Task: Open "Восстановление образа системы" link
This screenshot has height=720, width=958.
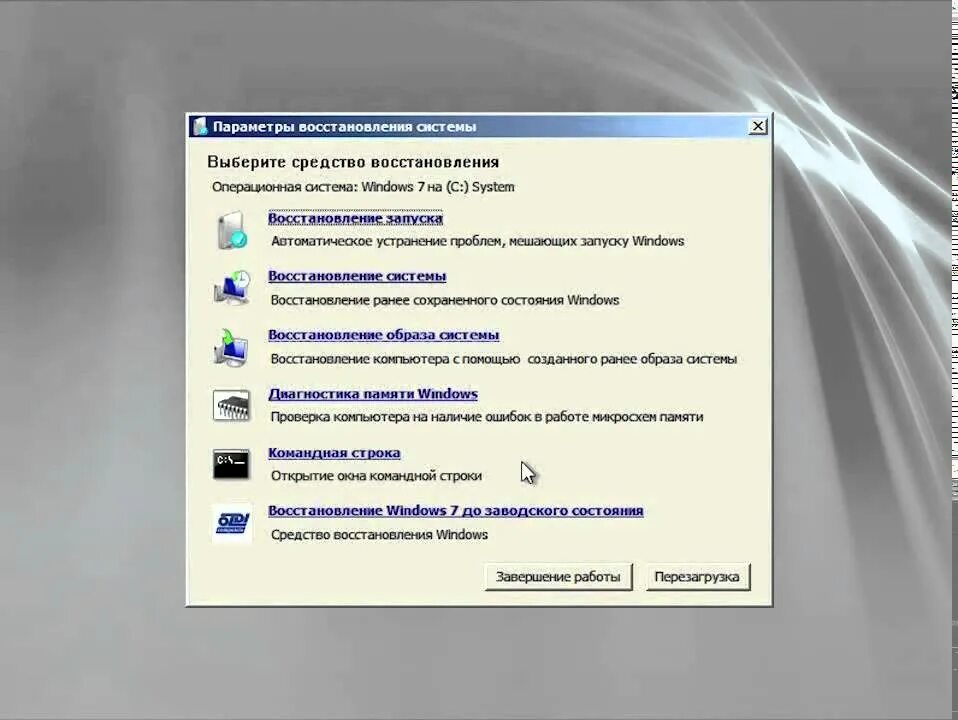Action: click(384, 334)
